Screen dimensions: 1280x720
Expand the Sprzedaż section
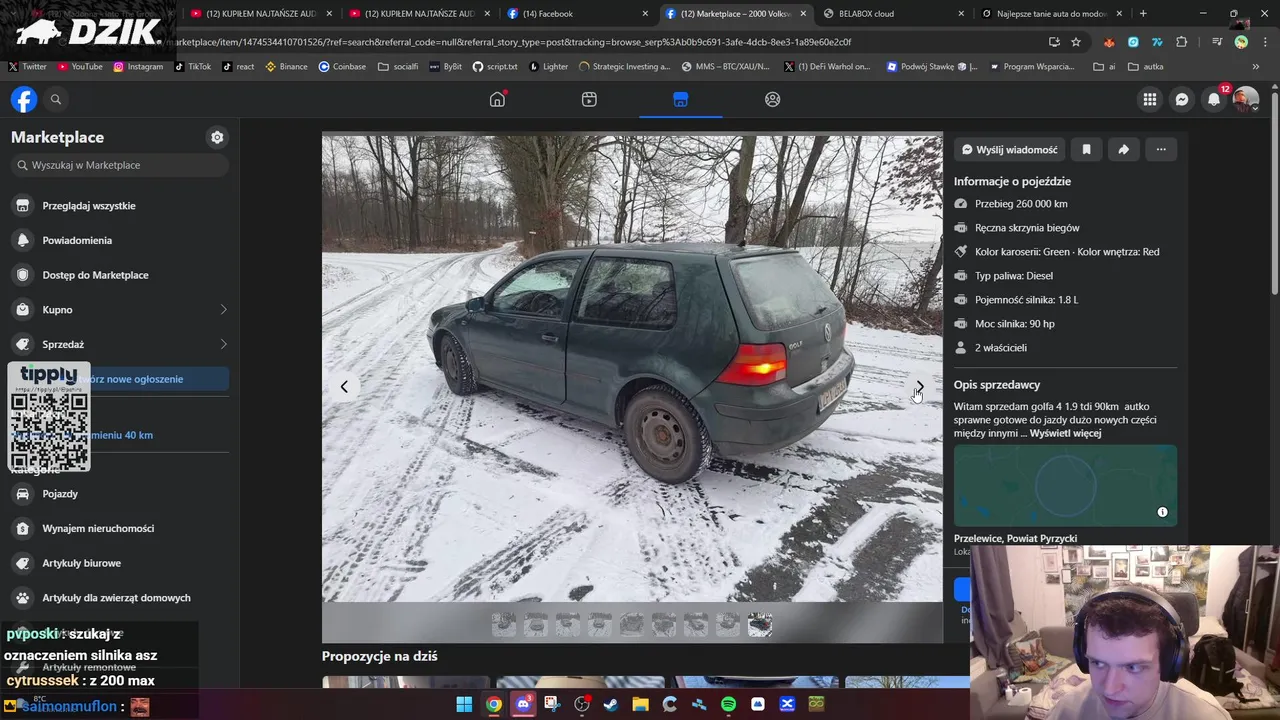tap(120, 344)
